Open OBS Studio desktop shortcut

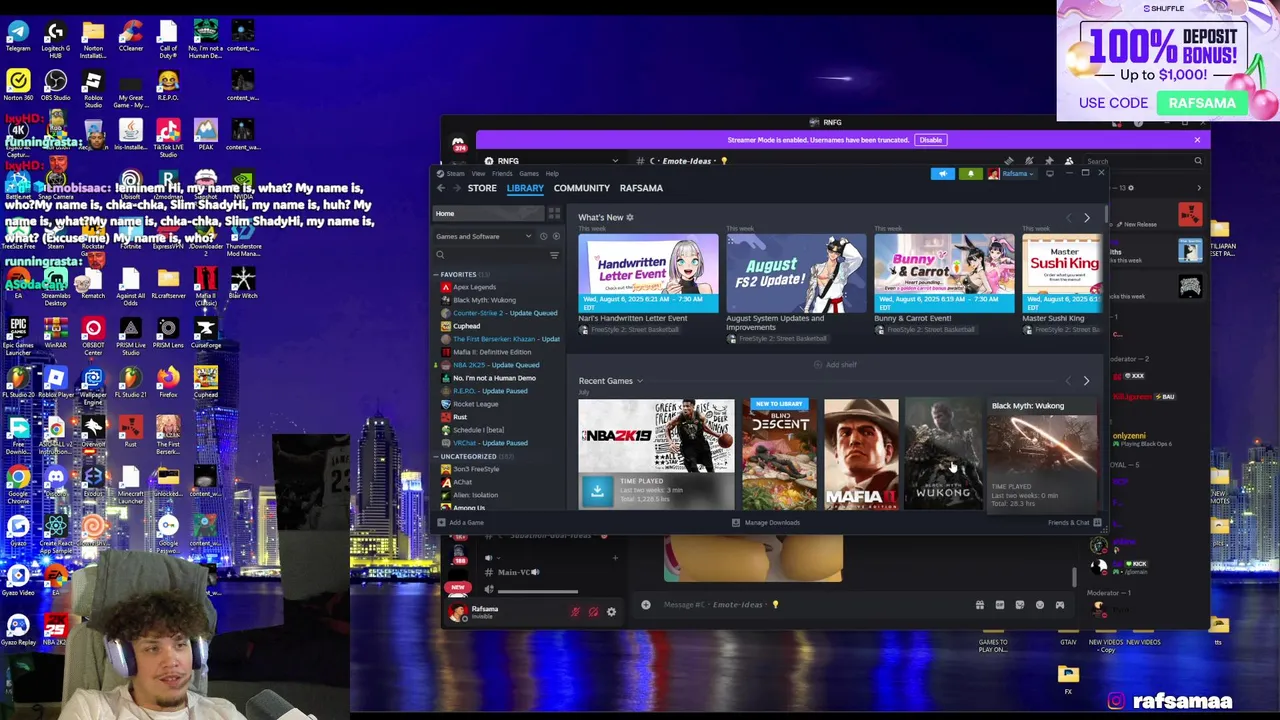(55, 85)
